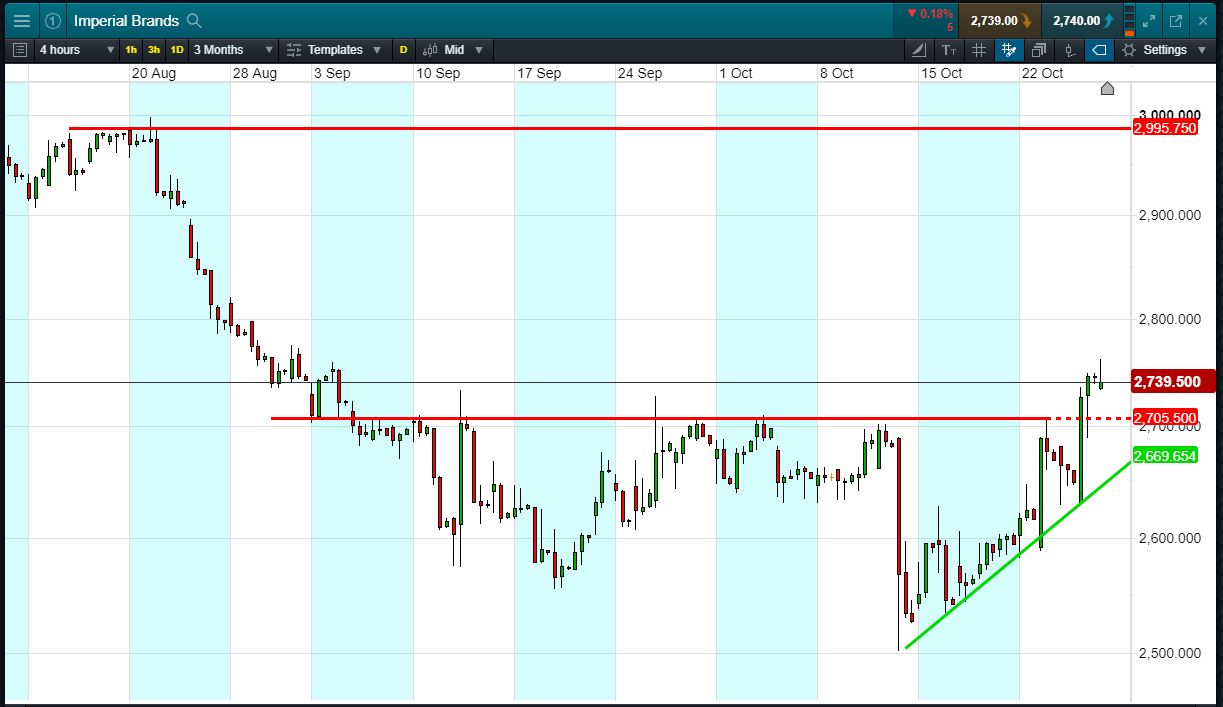Open the chart list icon
This screenshot has width=1223, height=707.
coord(20,49)
